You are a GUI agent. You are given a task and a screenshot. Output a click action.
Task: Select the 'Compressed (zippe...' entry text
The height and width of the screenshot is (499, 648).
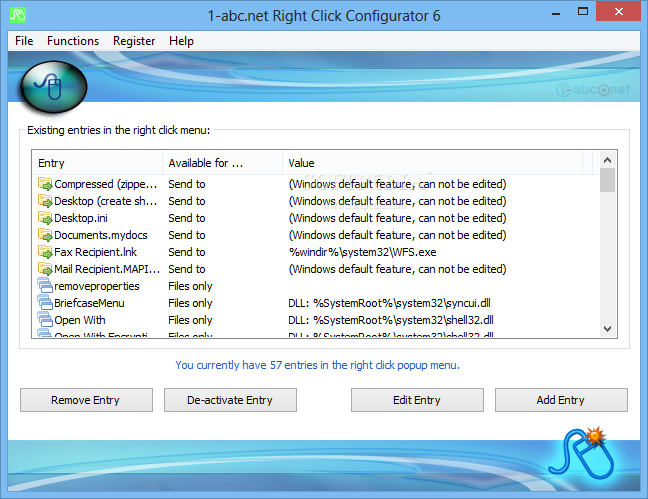pyautogui.click(x=106, y=184)
